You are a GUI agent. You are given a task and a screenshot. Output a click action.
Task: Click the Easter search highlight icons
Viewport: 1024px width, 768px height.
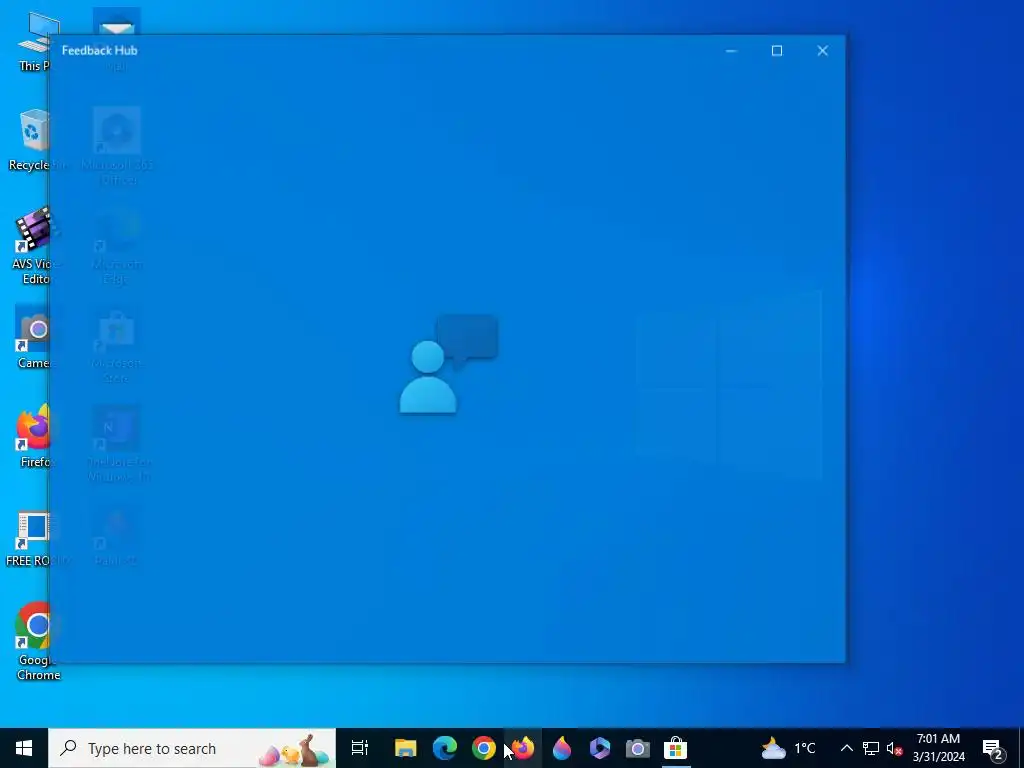294,751
